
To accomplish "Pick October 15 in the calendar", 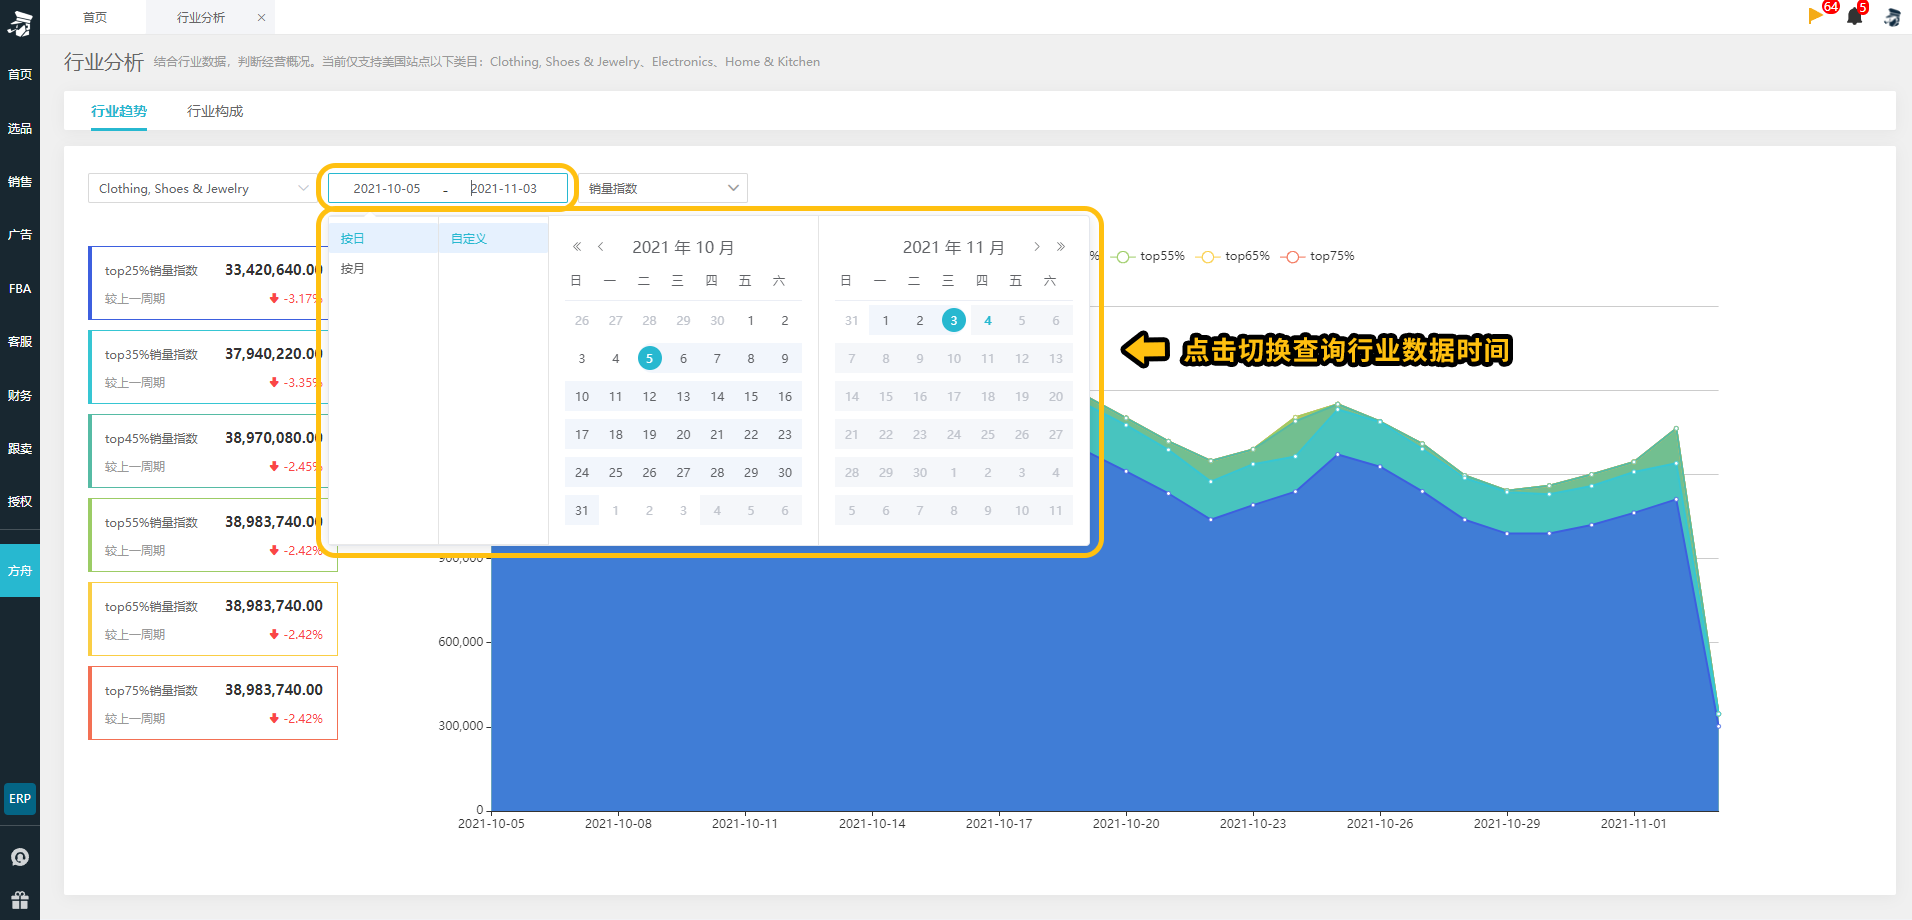I will pyautogui.click(x=751, y=397).
